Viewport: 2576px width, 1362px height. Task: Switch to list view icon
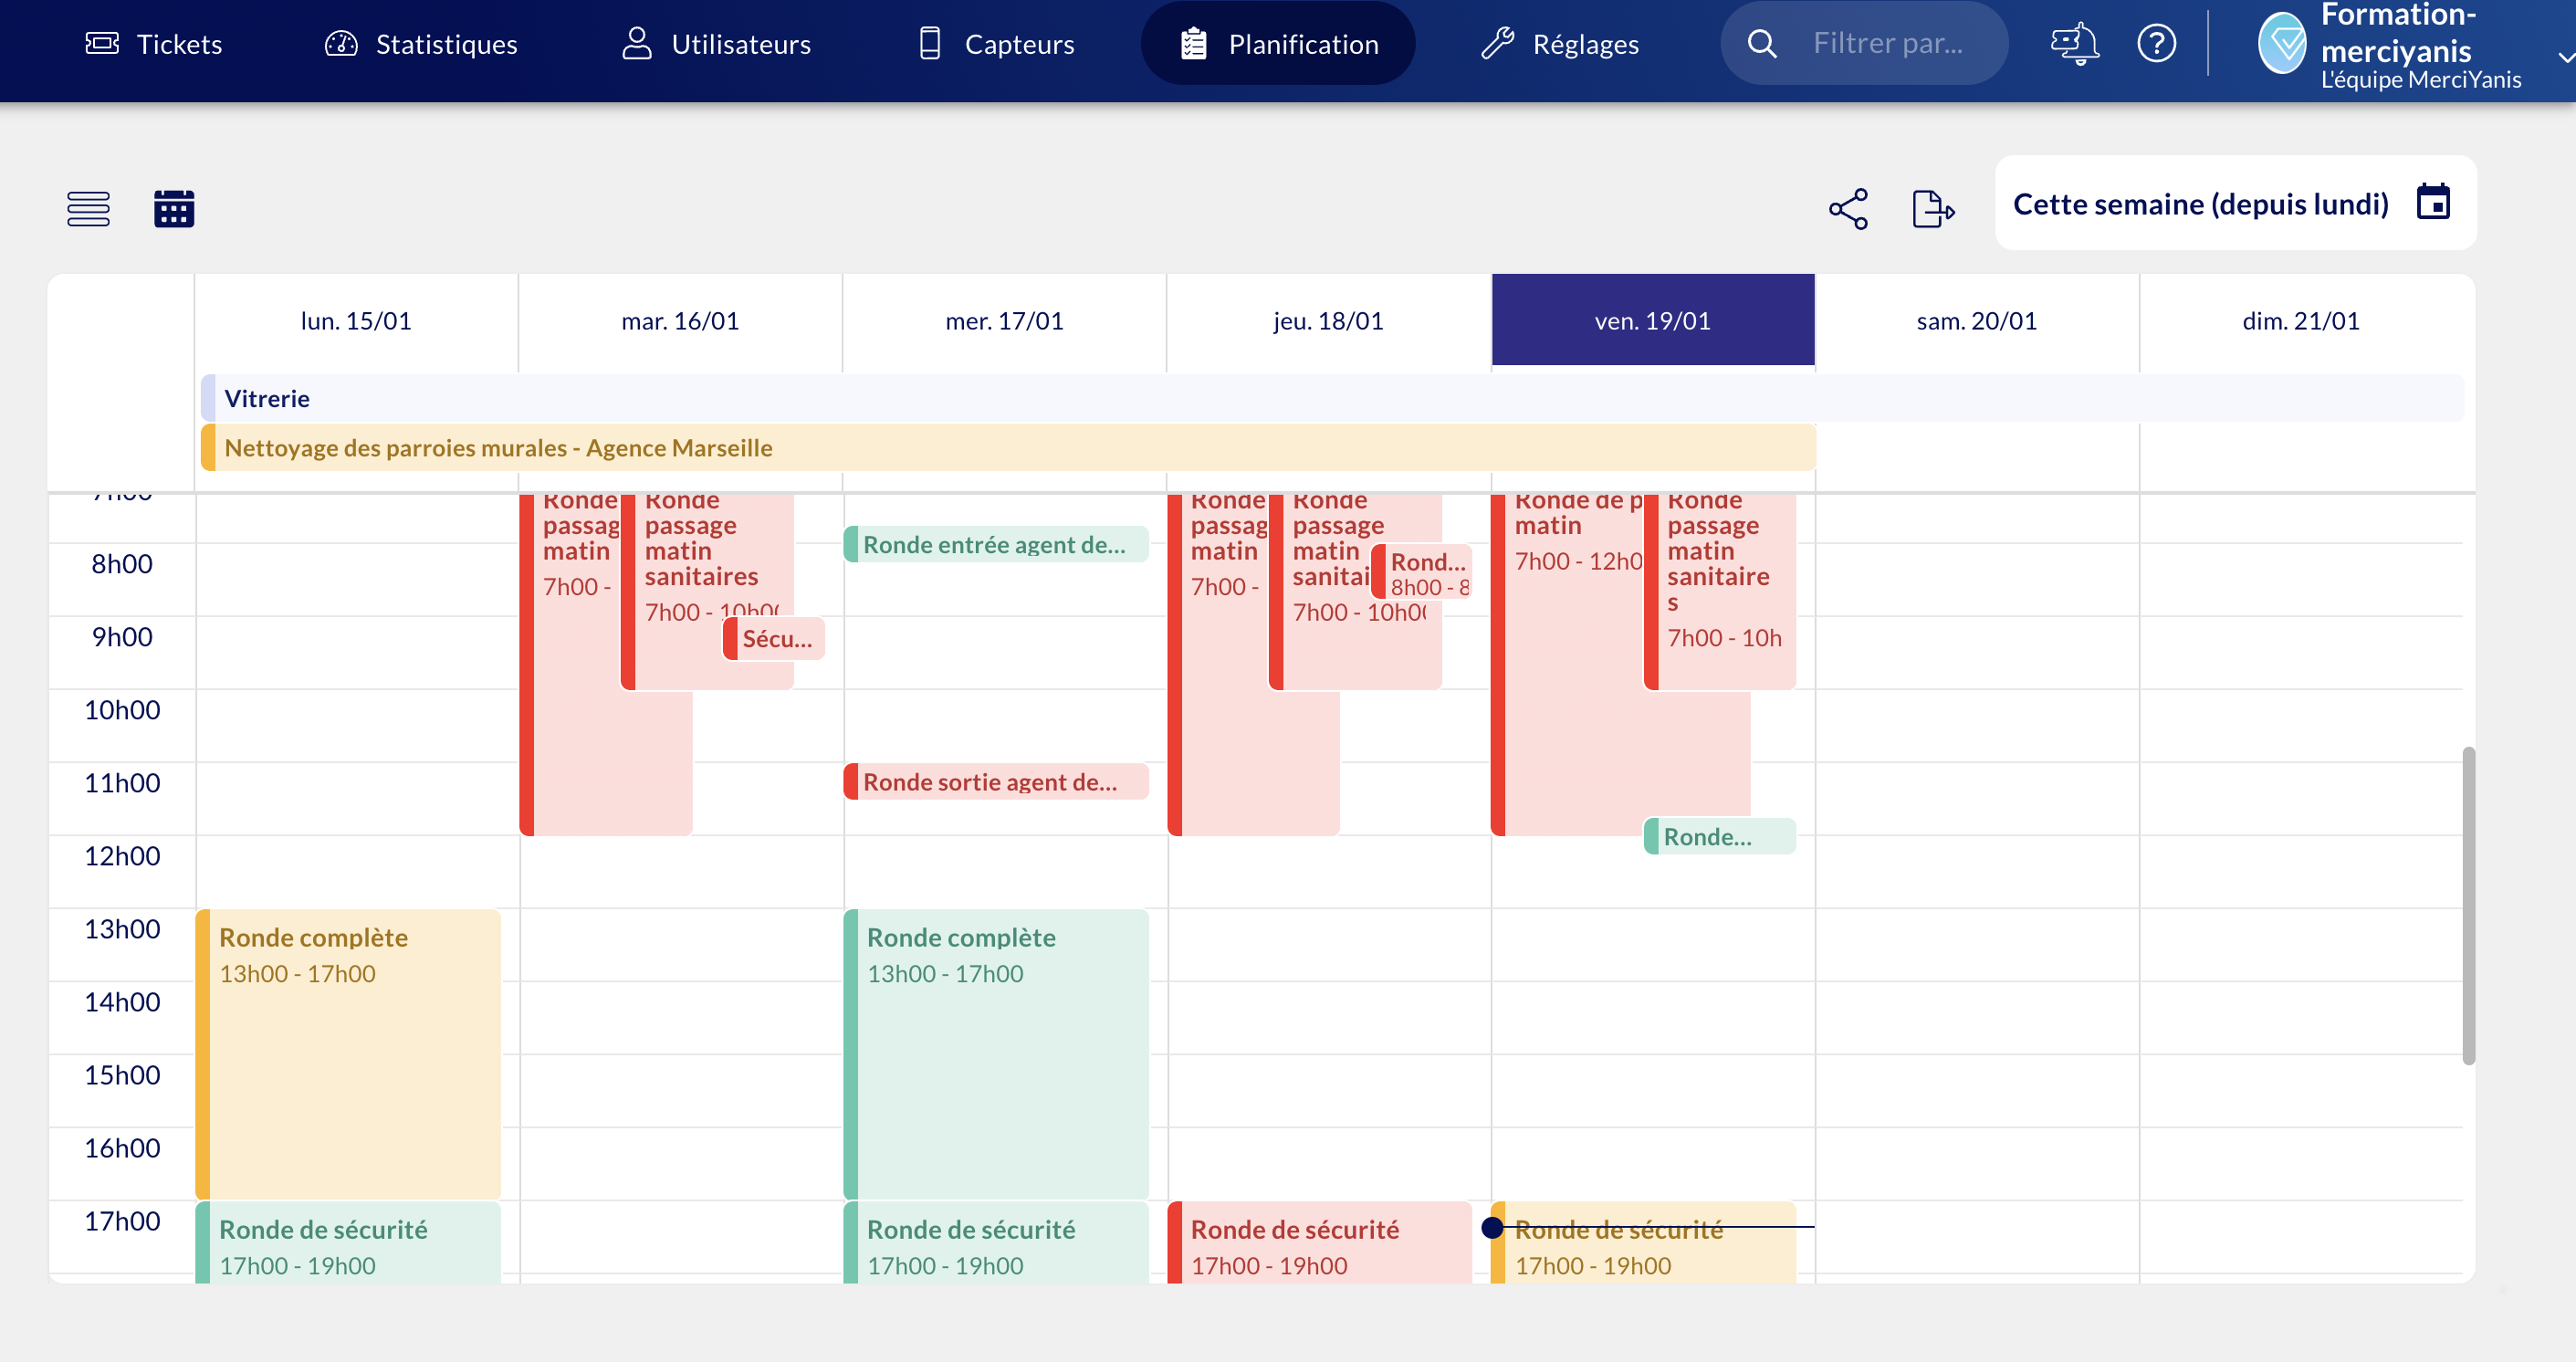point(88,208)
